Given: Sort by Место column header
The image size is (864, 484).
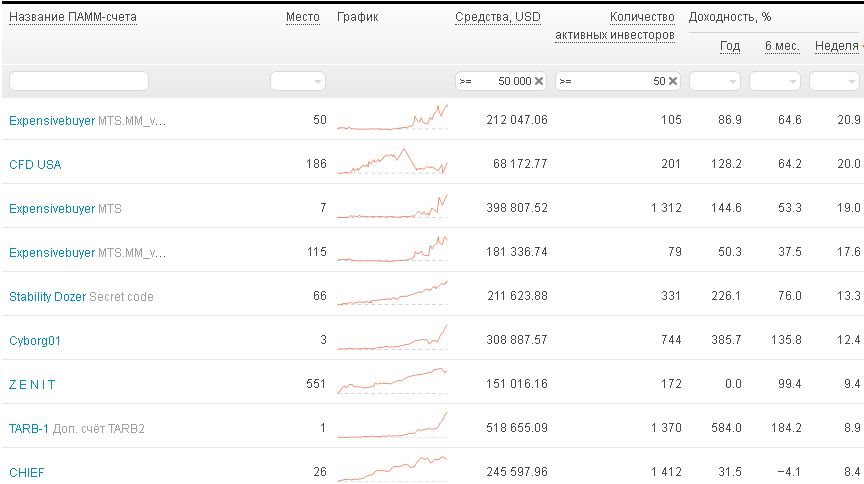Looking at the screenshot, I should tap(303, 17).
